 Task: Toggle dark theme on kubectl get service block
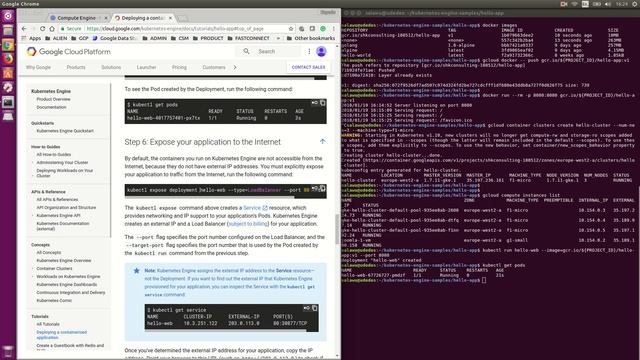307,308
